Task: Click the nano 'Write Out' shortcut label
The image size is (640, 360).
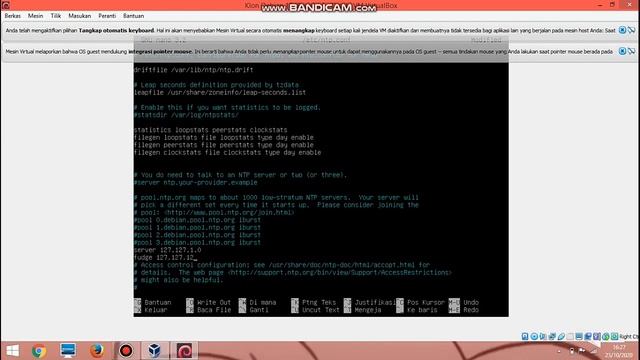Action: point(214,302)
